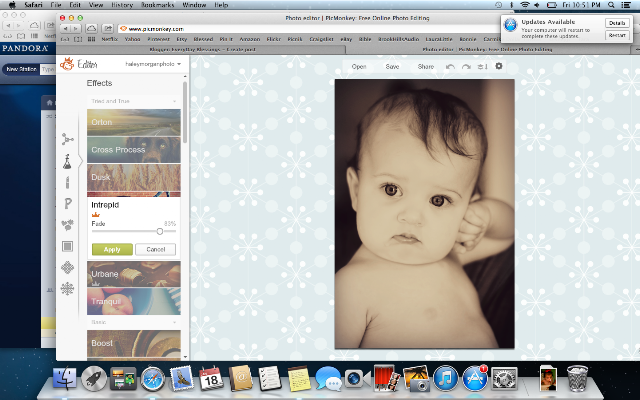Click the undo arrow in editor toolbar
The width and height of the screenshot is (640, 400).
(x=450, y=67)
